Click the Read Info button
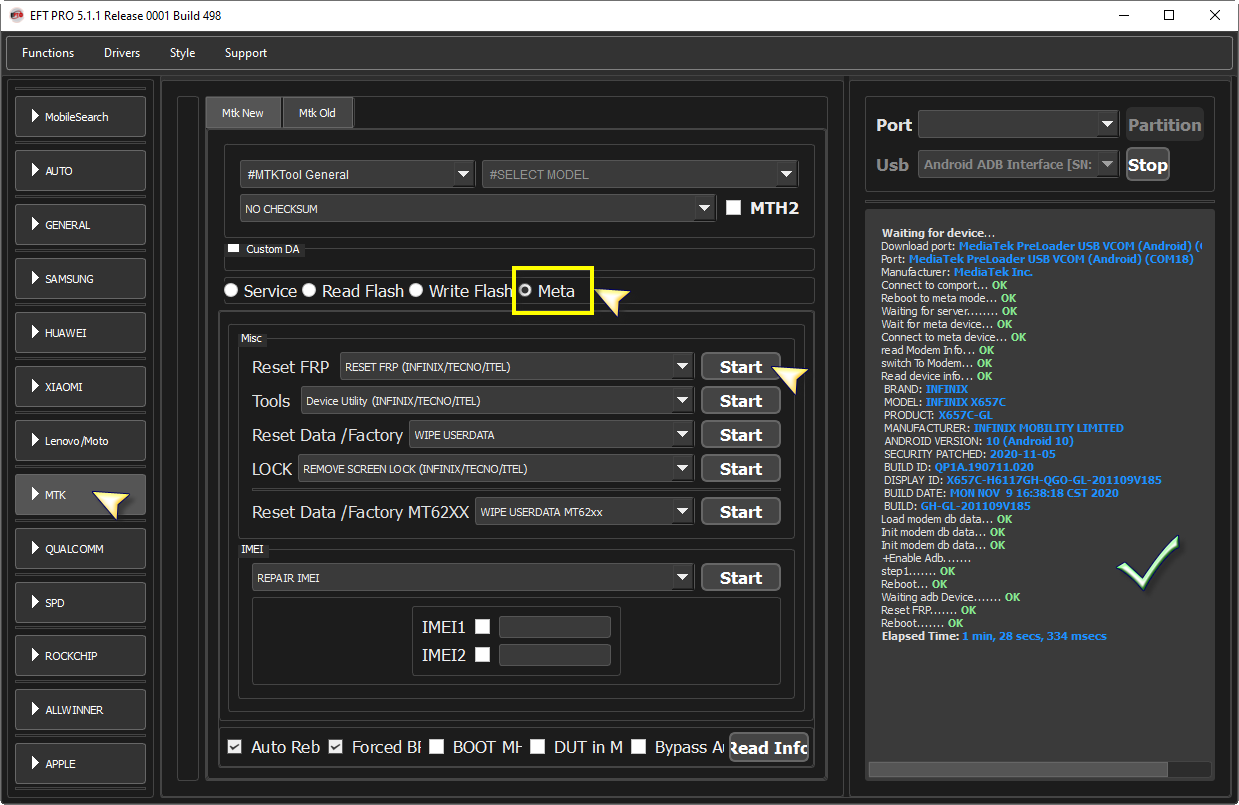The width and height of the screenshot is (1239, 805). pos(769,748)
